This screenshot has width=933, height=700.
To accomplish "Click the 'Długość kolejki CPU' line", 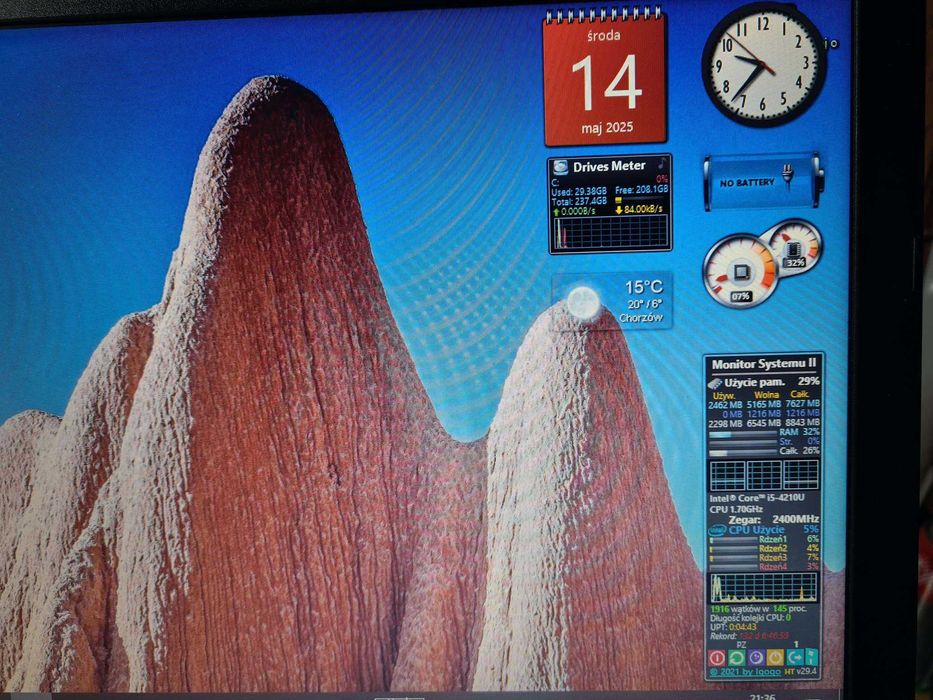I will 750,618.
